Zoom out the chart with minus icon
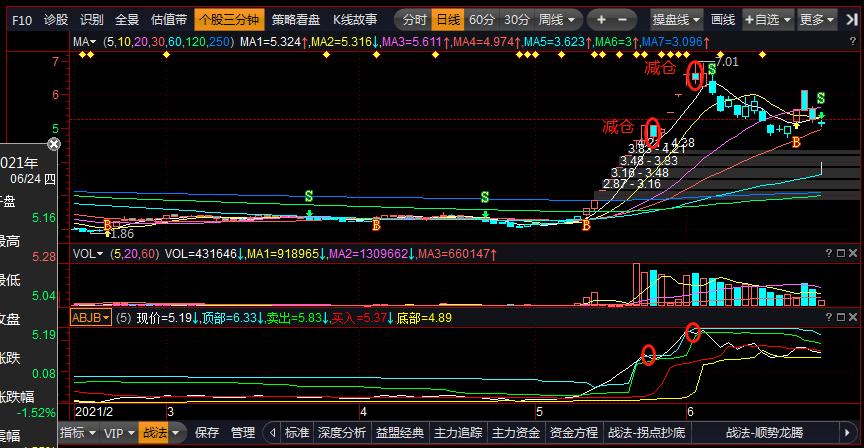The image size is (864, 448). click(x=623, y=20)
